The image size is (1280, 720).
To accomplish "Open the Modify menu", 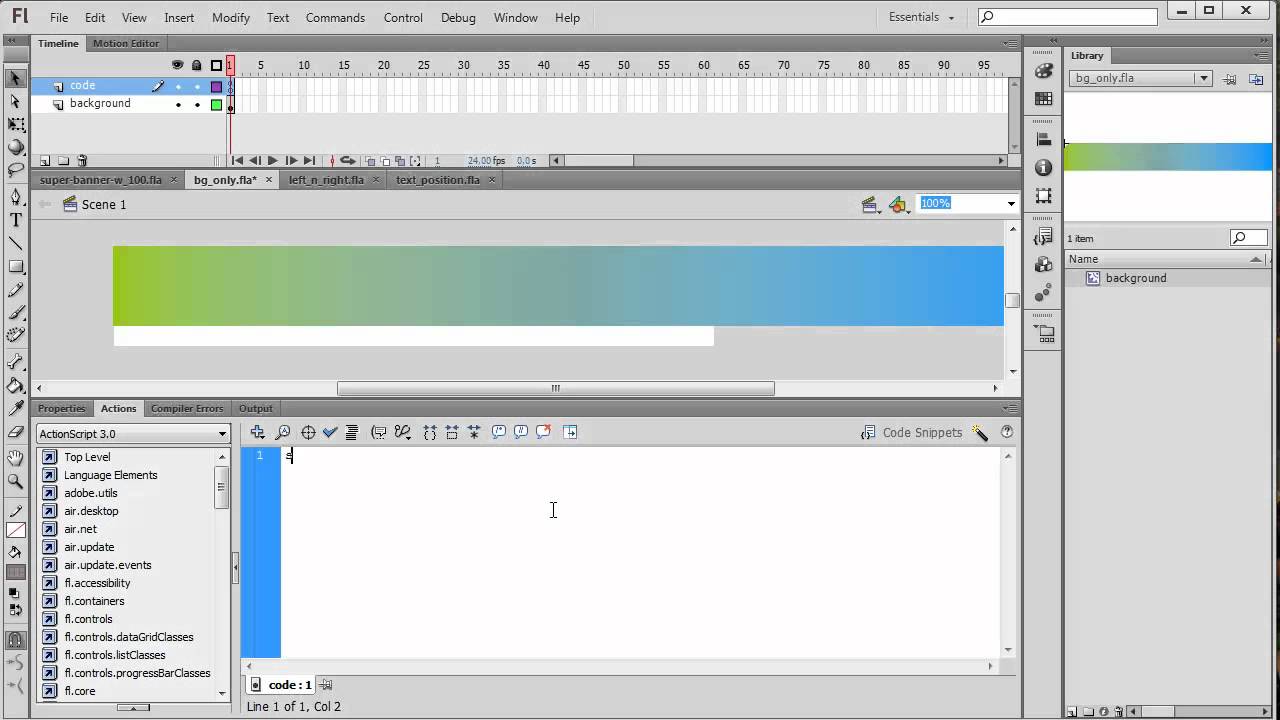I will point(231,17).
